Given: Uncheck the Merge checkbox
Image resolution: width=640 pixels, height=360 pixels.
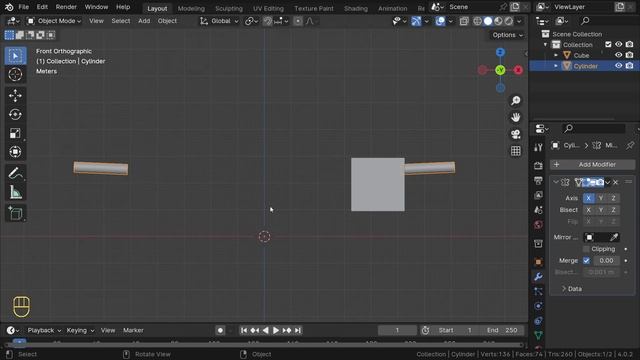Looking at the screenshot, I should pyautogui.click(x=586, y=260).
